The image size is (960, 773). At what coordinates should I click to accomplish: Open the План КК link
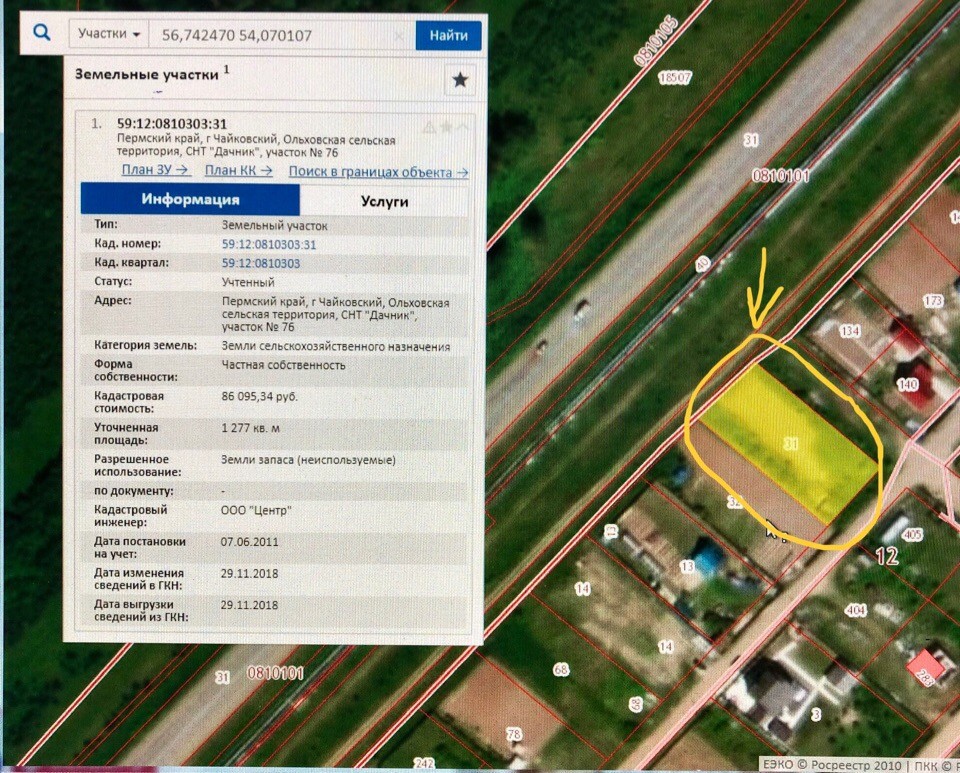[239, 171]
